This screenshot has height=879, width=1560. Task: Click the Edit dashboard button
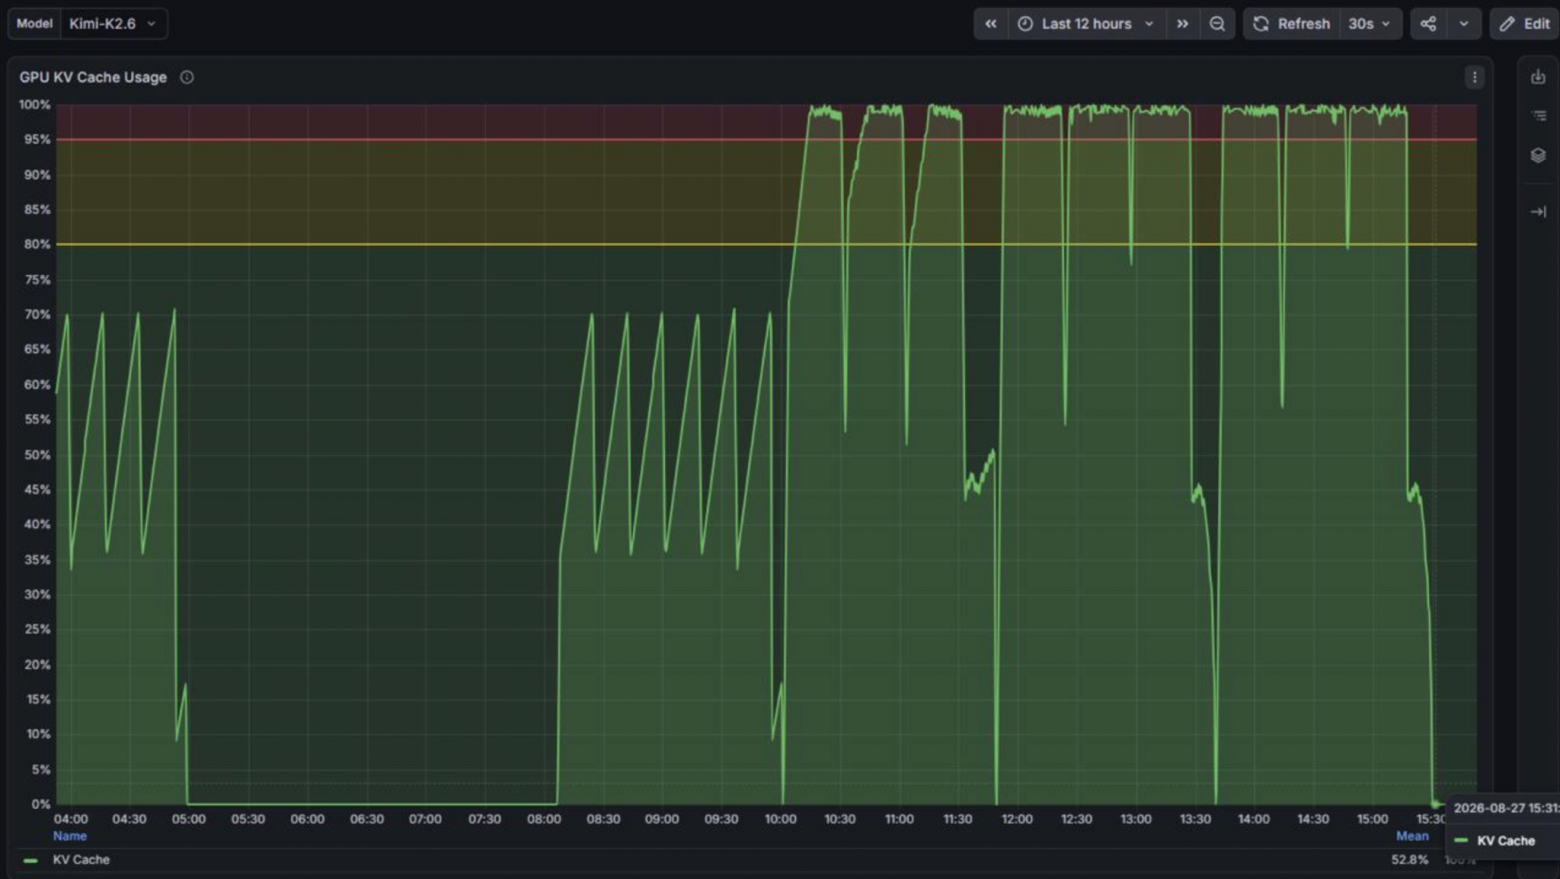click(1524, 23)
